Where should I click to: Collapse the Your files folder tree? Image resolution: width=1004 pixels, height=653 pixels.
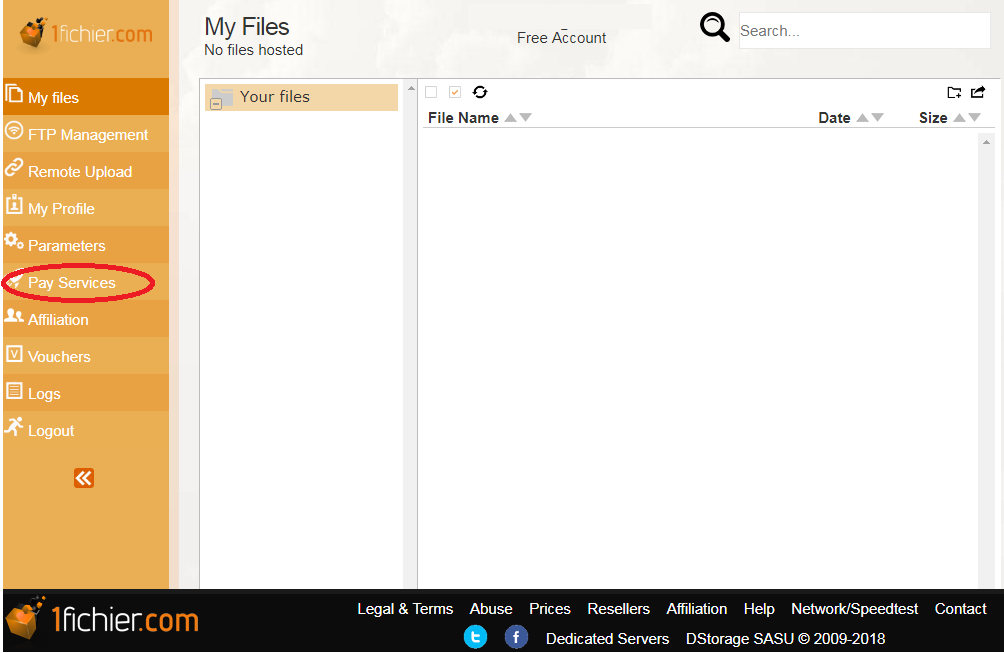coord(216,104)
